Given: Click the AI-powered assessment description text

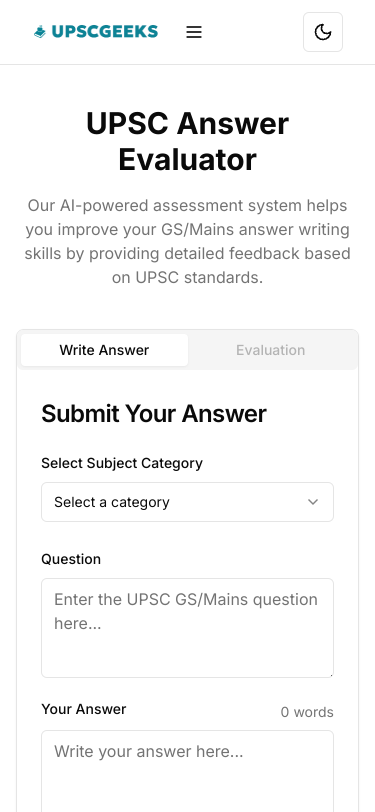Looking at the screenshot, I should click(x=188, y=241).
